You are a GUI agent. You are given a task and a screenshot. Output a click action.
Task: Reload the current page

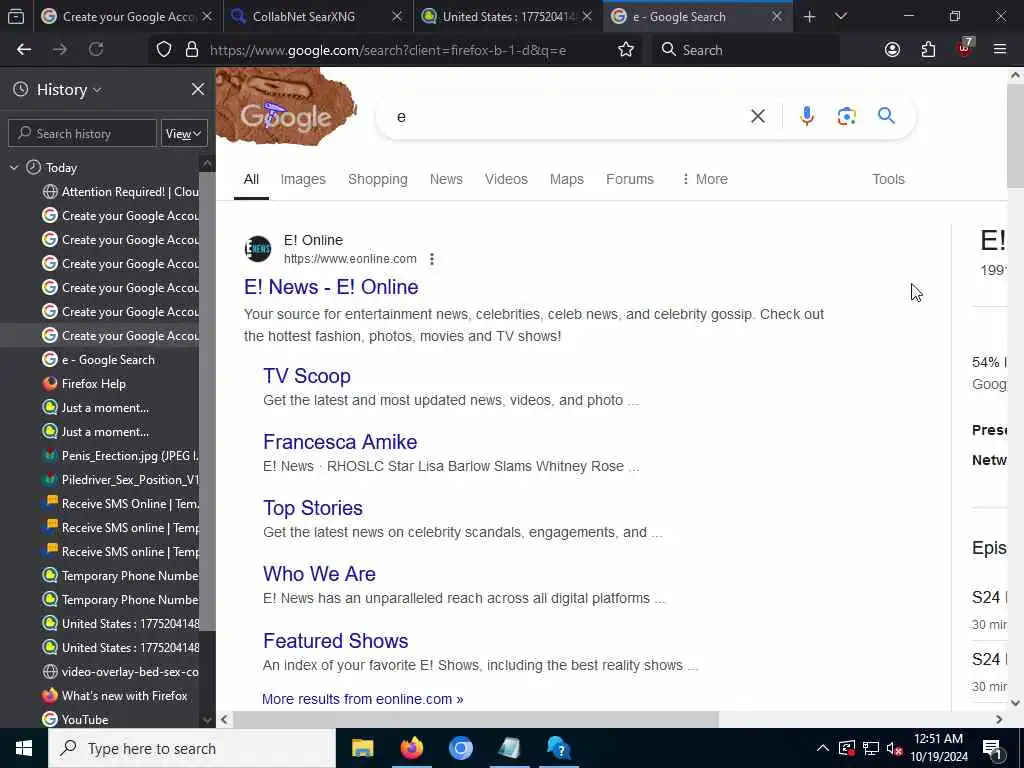[96, 50]
